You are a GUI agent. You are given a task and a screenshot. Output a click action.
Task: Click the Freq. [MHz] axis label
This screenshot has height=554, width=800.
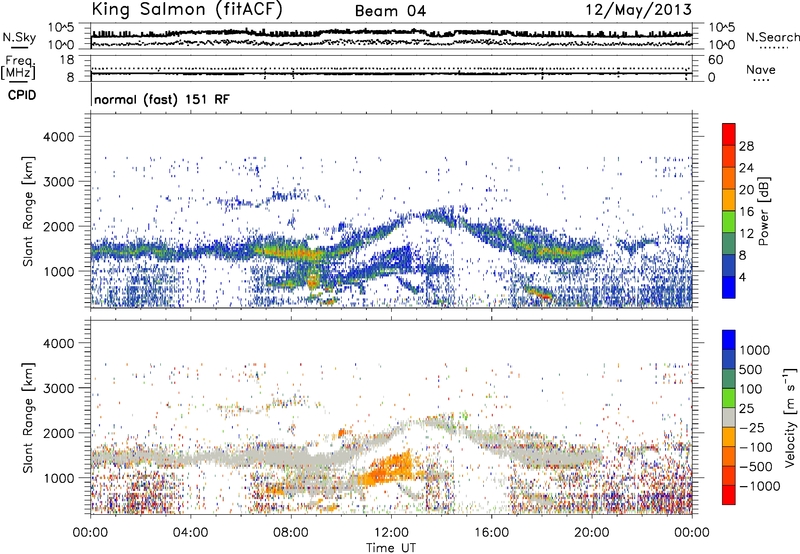[18, 67]
